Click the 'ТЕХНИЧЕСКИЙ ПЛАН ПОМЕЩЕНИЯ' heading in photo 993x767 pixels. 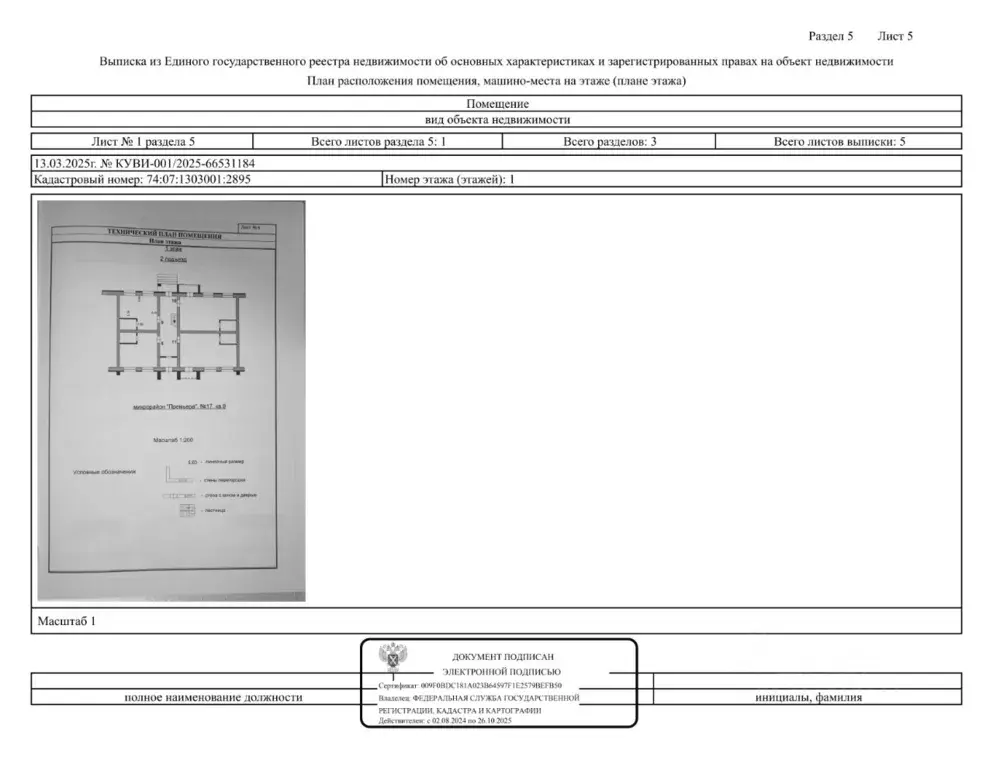(165, 234)
